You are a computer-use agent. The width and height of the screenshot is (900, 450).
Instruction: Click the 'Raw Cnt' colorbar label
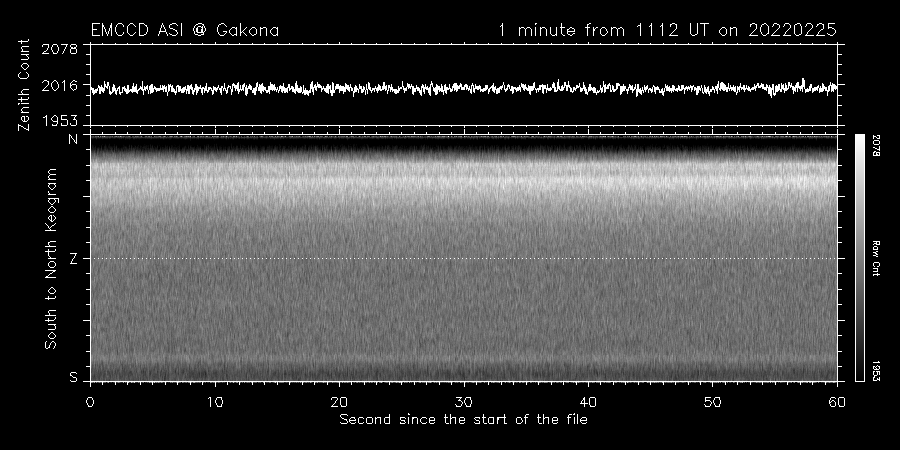(876, 258)
